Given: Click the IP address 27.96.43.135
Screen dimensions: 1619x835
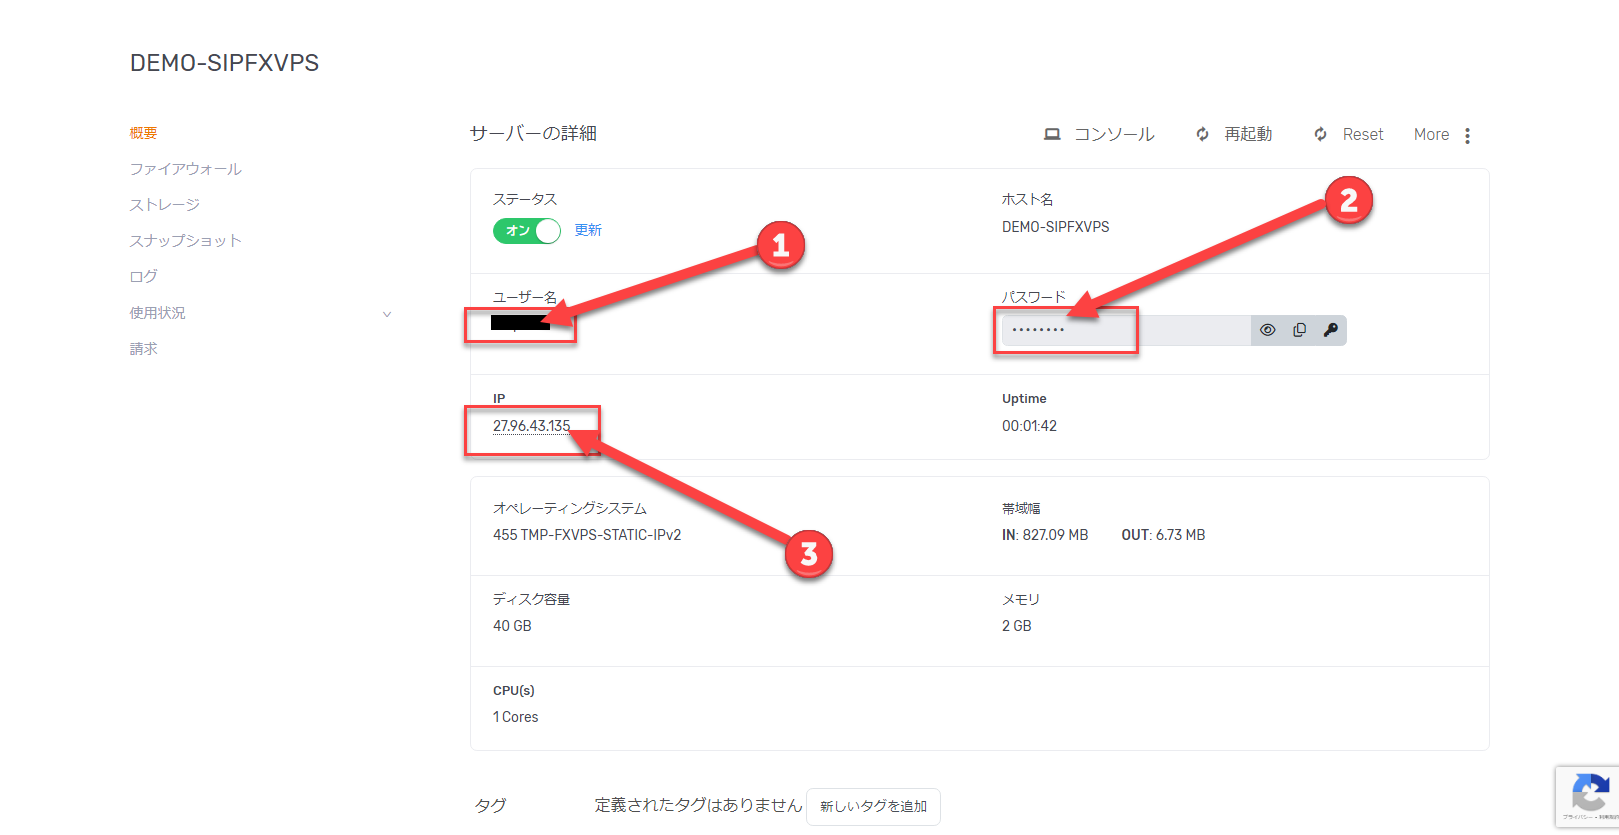Looking at the screenshot, I should (531, 426).
